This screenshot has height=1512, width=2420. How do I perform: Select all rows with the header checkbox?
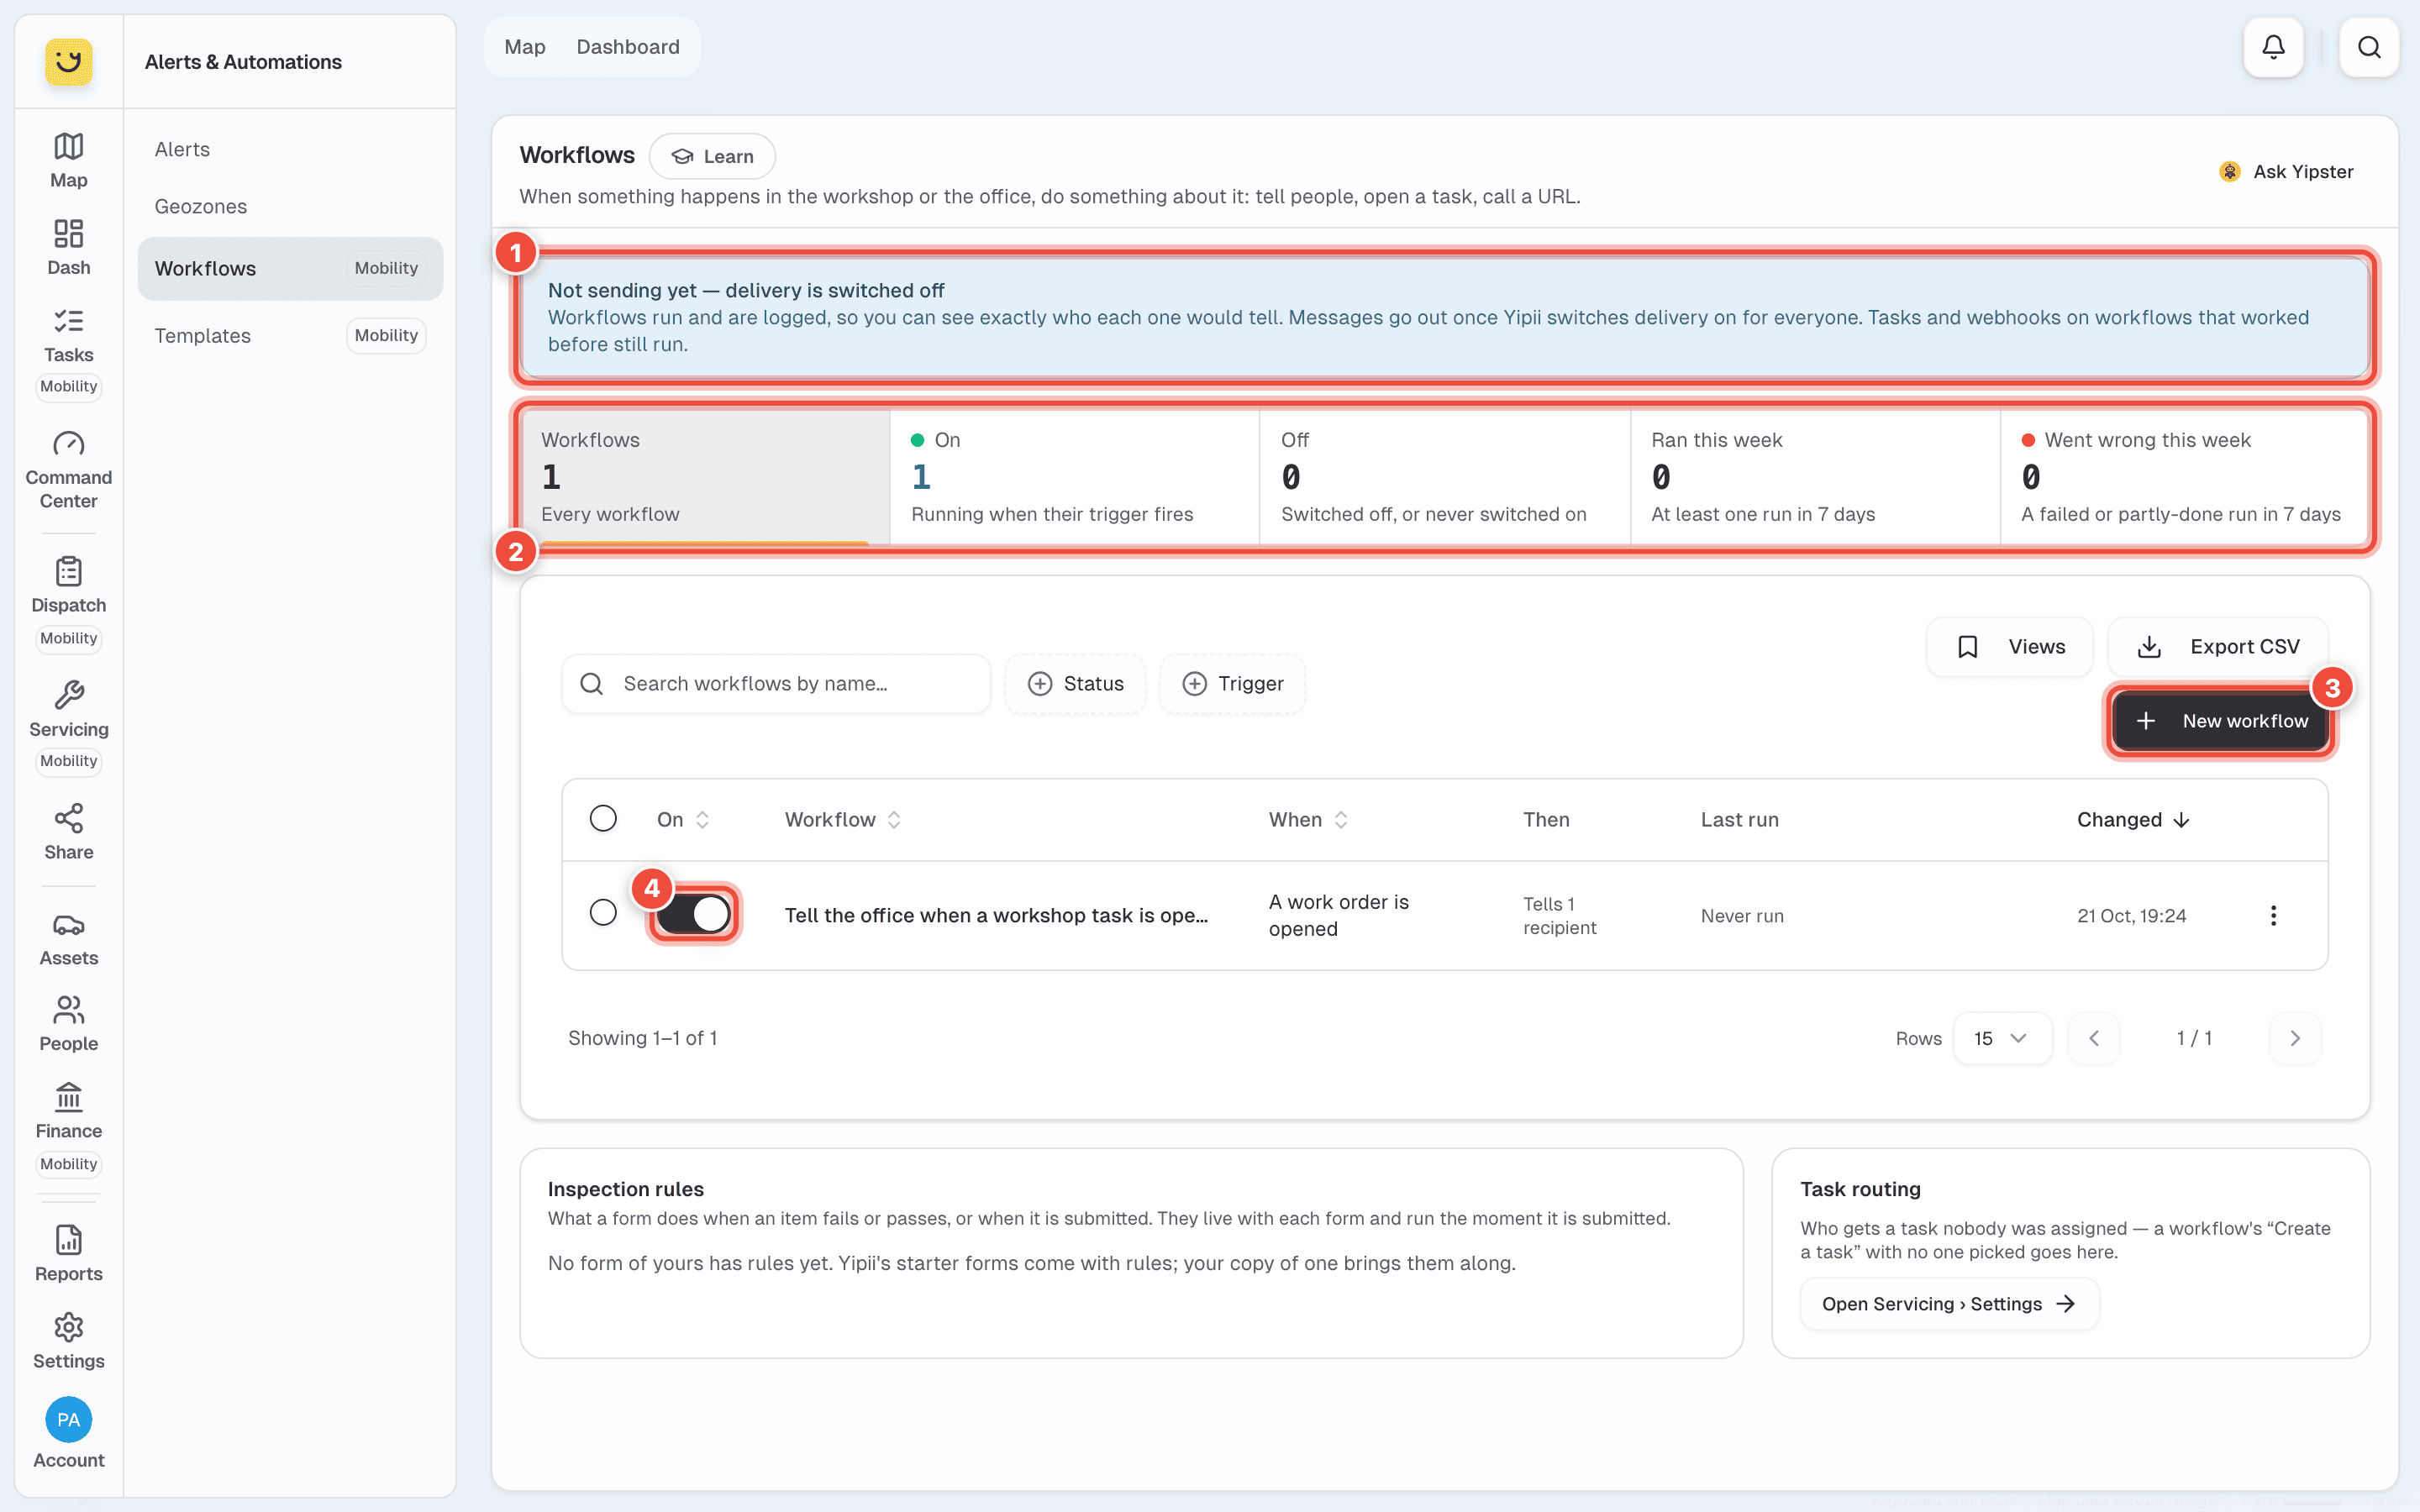(x=603, y=819)
